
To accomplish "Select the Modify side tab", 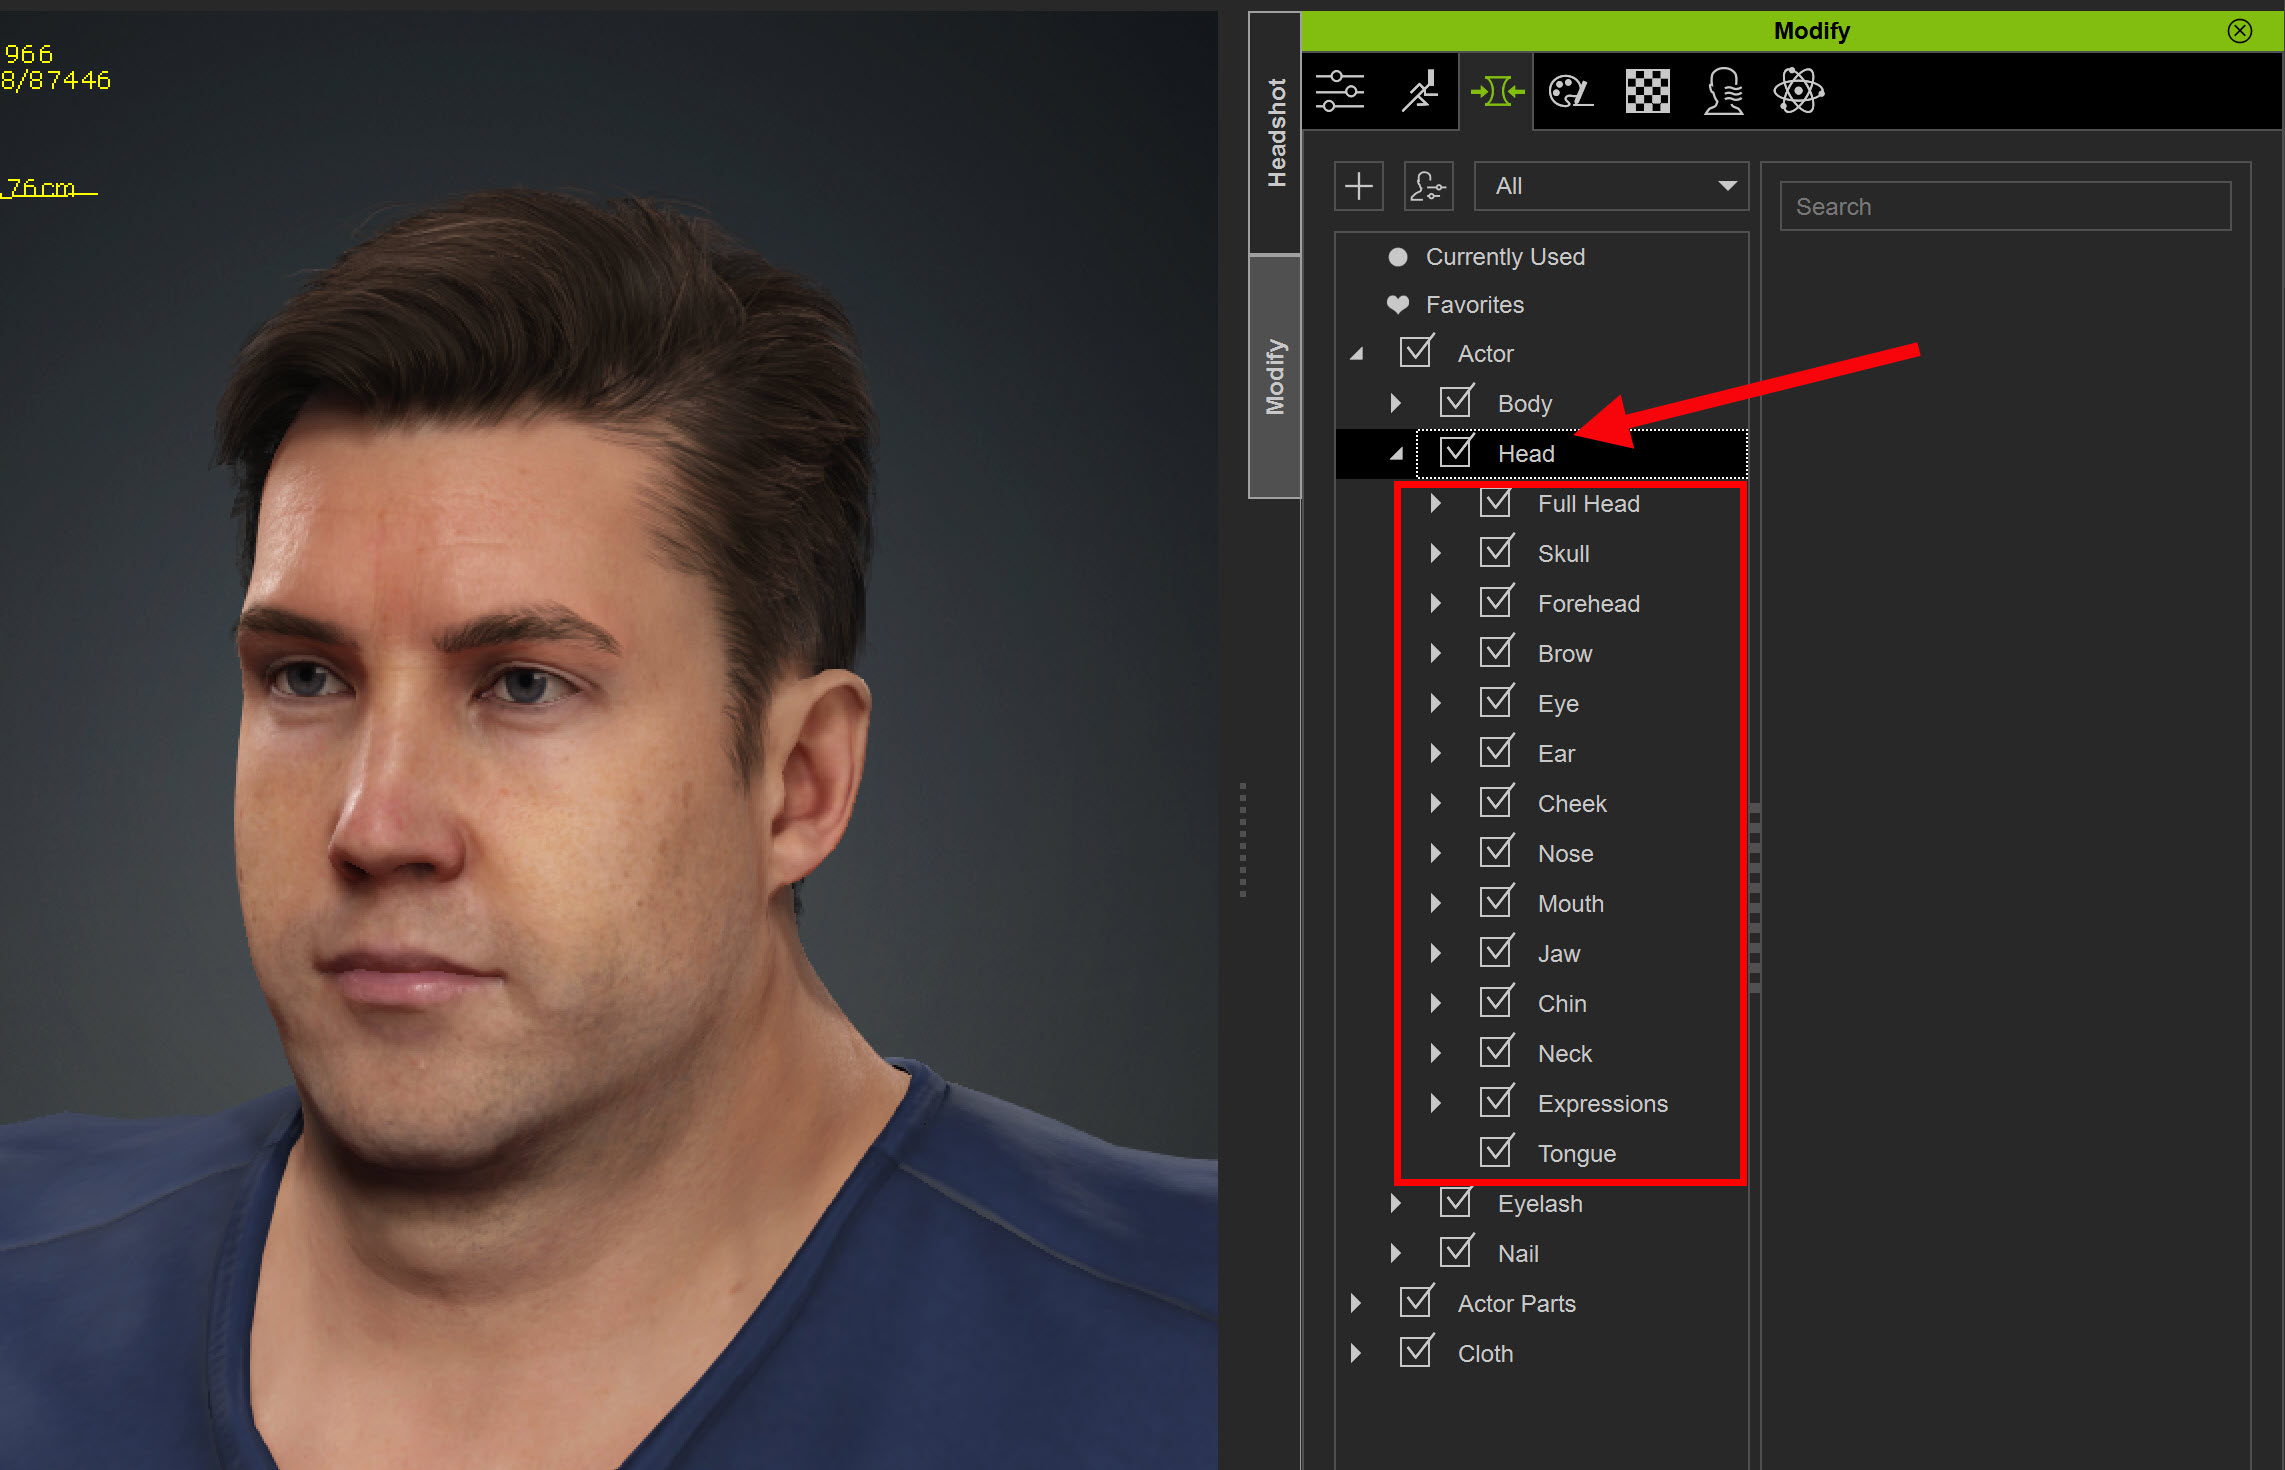I will [x=1276, y=376].
